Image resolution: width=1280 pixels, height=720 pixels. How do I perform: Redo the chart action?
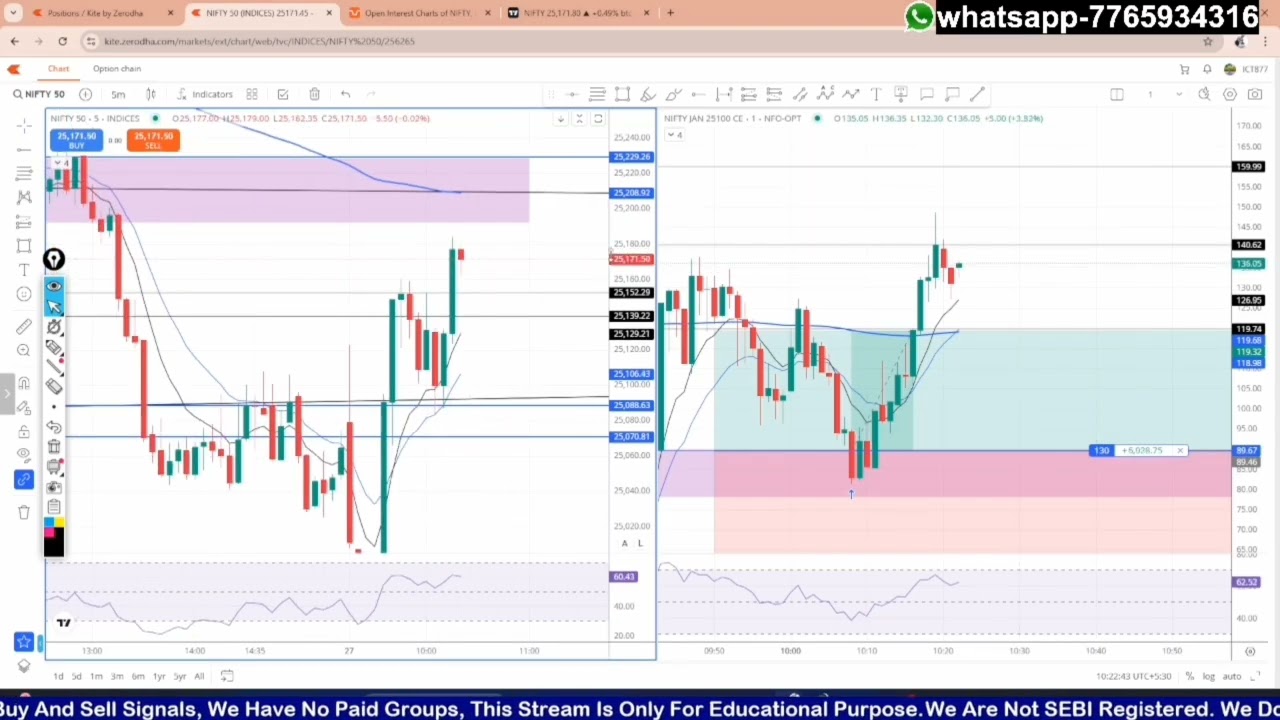[371, 94]
